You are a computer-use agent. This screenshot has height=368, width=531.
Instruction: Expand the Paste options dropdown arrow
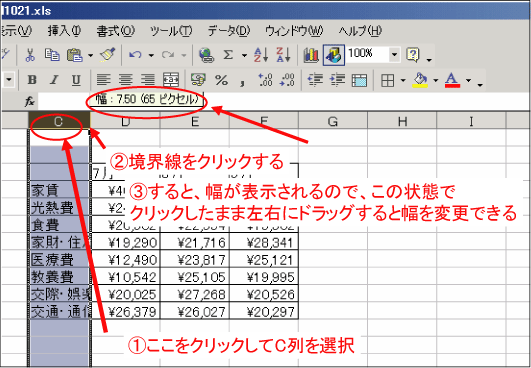90,55
